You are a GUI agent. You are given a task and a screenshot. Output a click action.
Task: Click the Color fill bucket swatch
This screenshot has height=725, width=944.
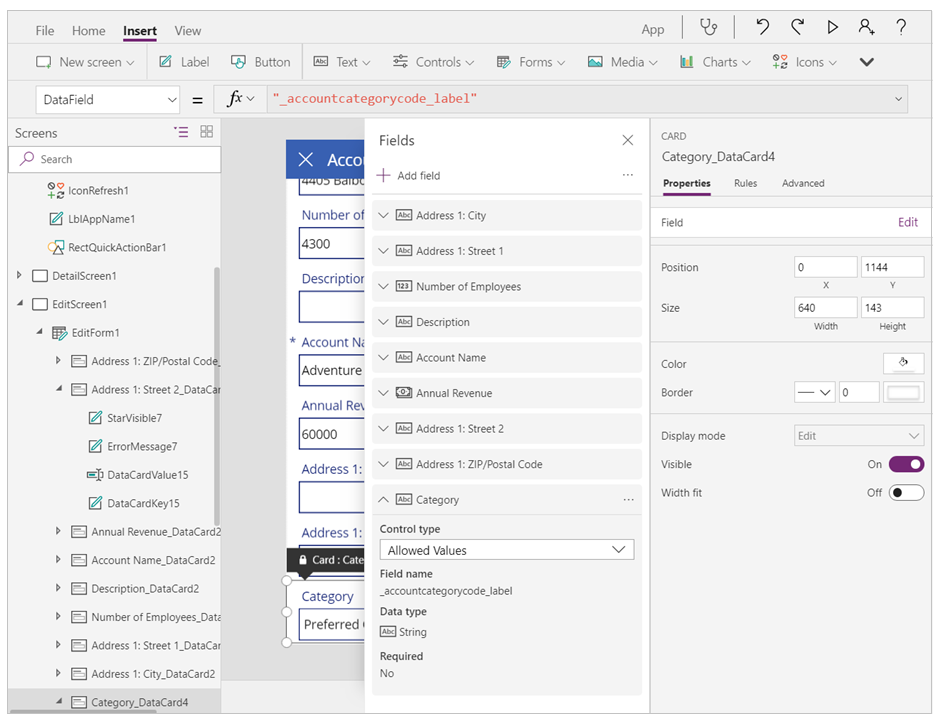[903, 364]
